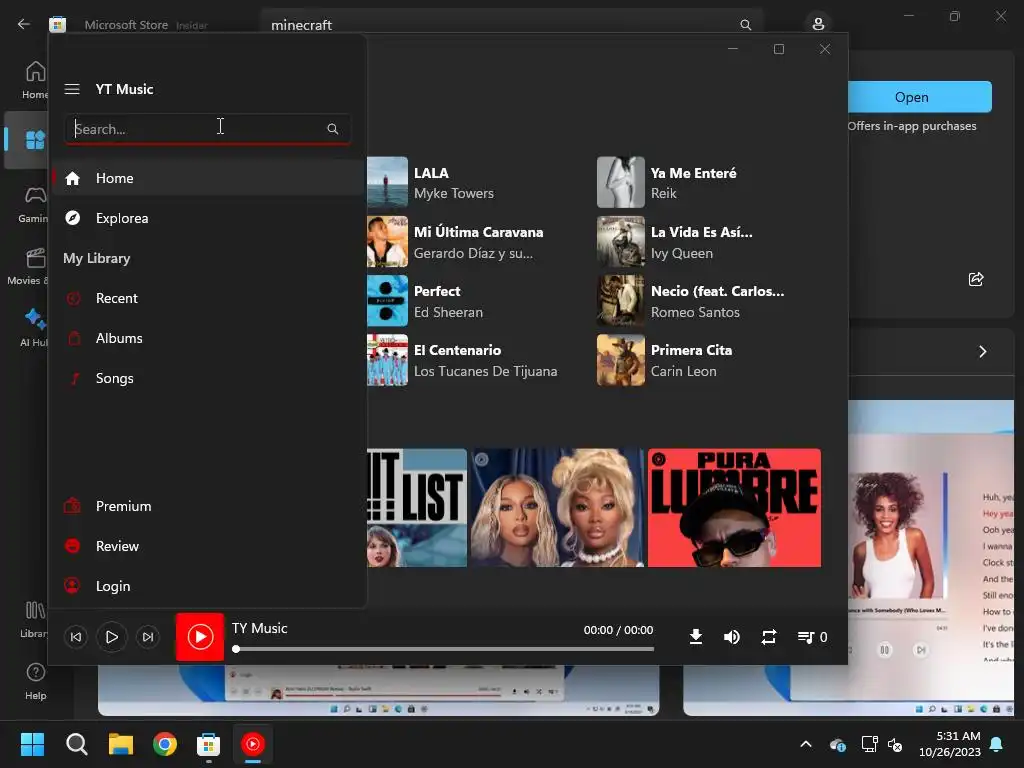Open the Pura Lumbre playlist card

click(x=734, y=507)
